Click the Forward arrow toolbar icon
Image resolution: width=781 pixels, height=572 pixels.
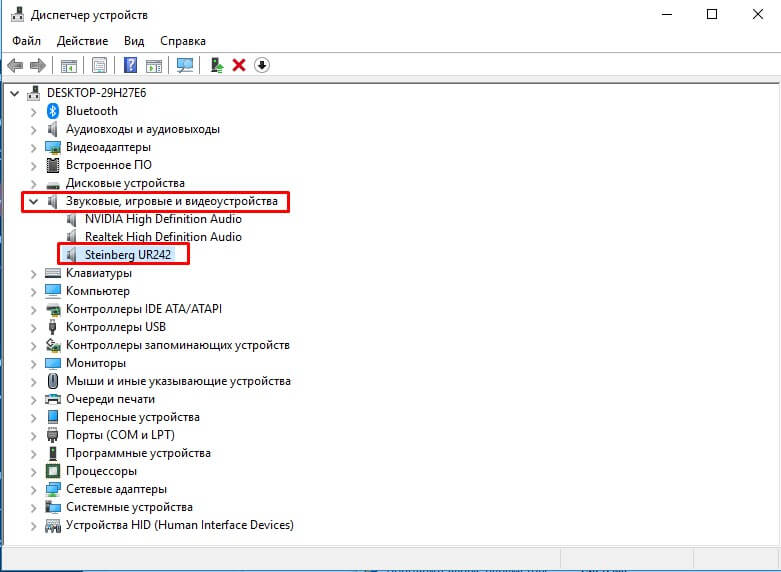tap(38, 65)
